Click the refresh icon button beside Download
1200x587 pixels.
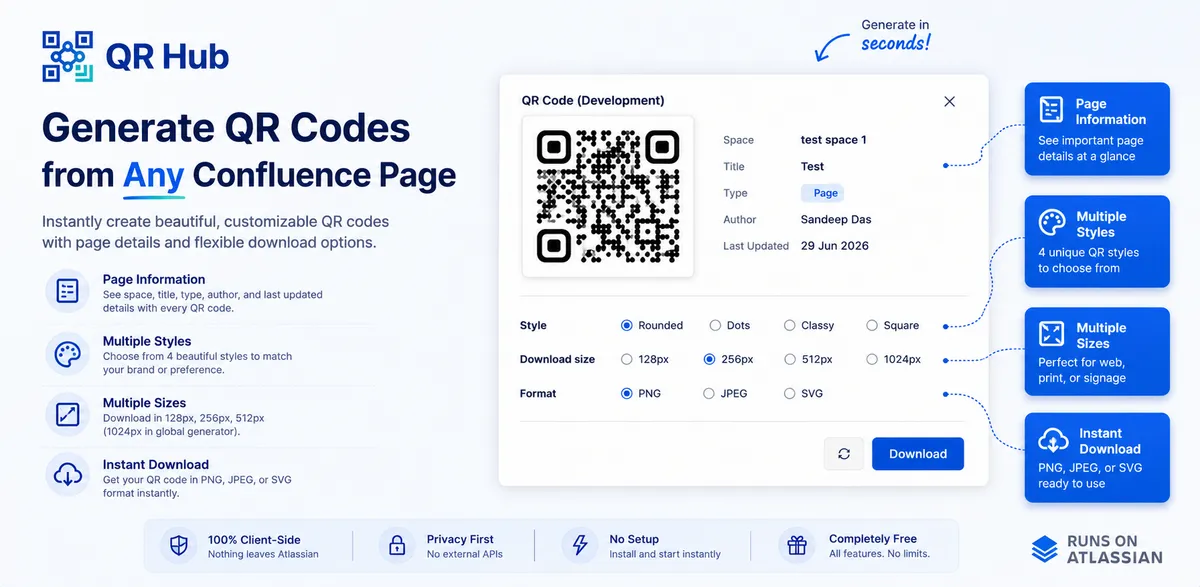pyautogui.click(x=844, y=454)
